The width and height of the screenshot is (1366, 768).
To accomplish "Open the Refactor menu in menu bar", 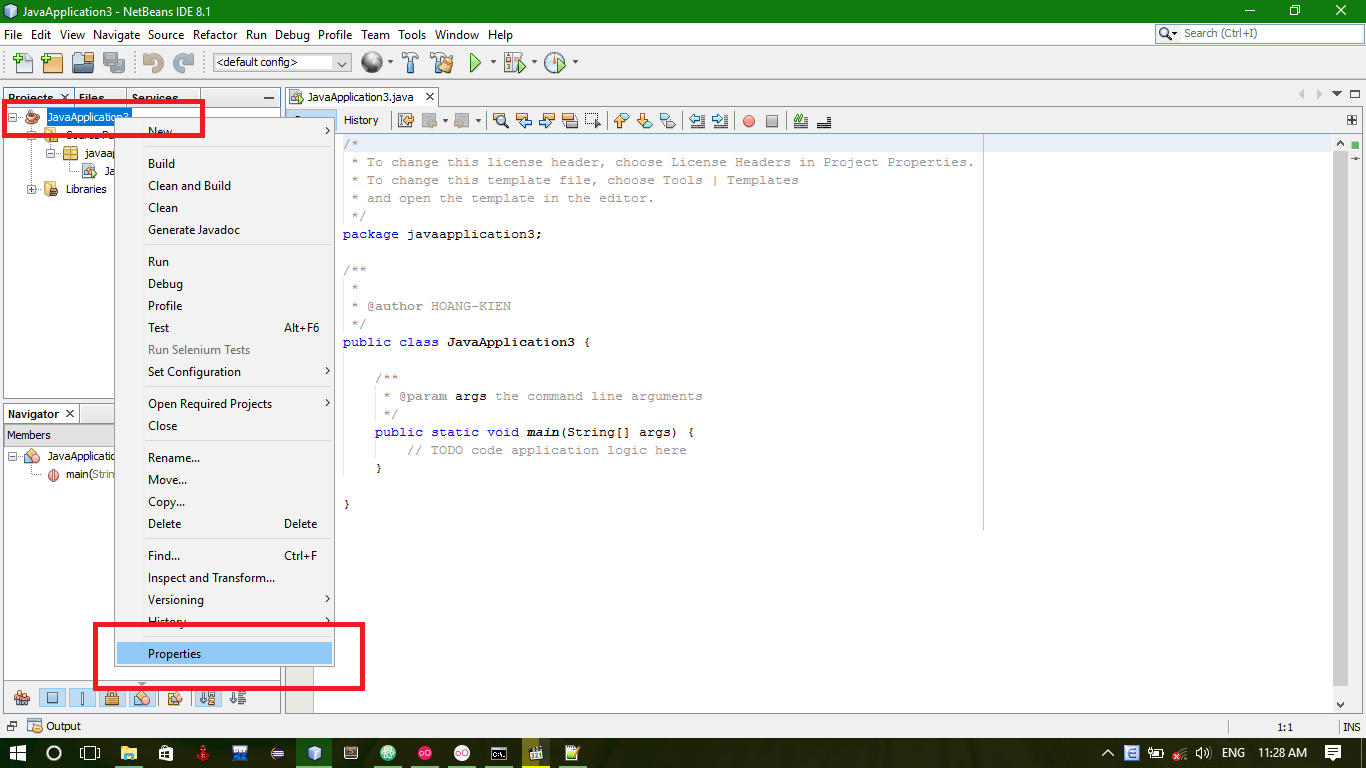I will pos(215,34).
